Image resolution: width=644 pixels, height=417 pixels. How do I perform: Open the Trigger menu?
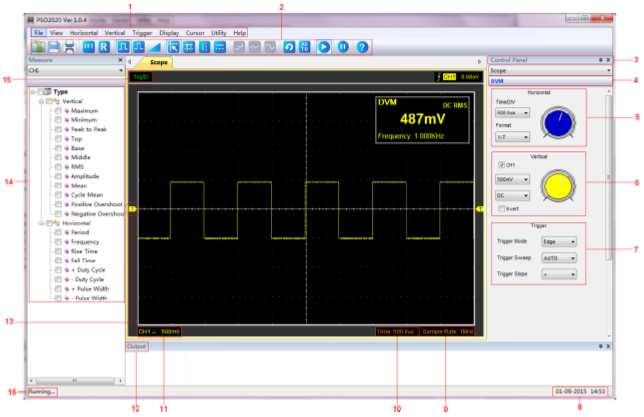pyautogui.click(x=142, y=32)
